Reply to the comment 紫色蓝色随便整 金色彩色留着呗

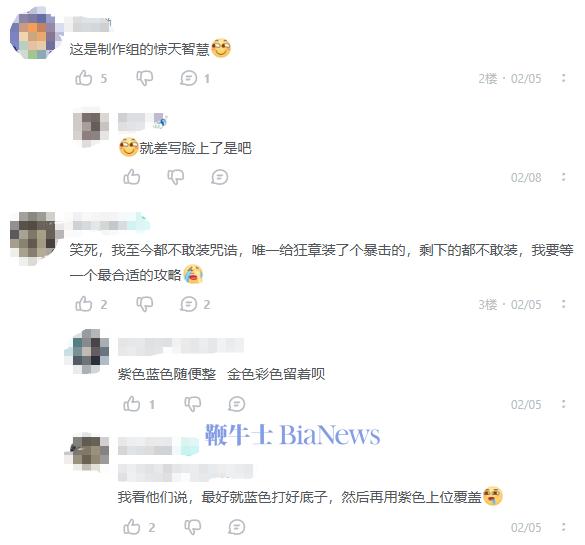coord(237,404)
